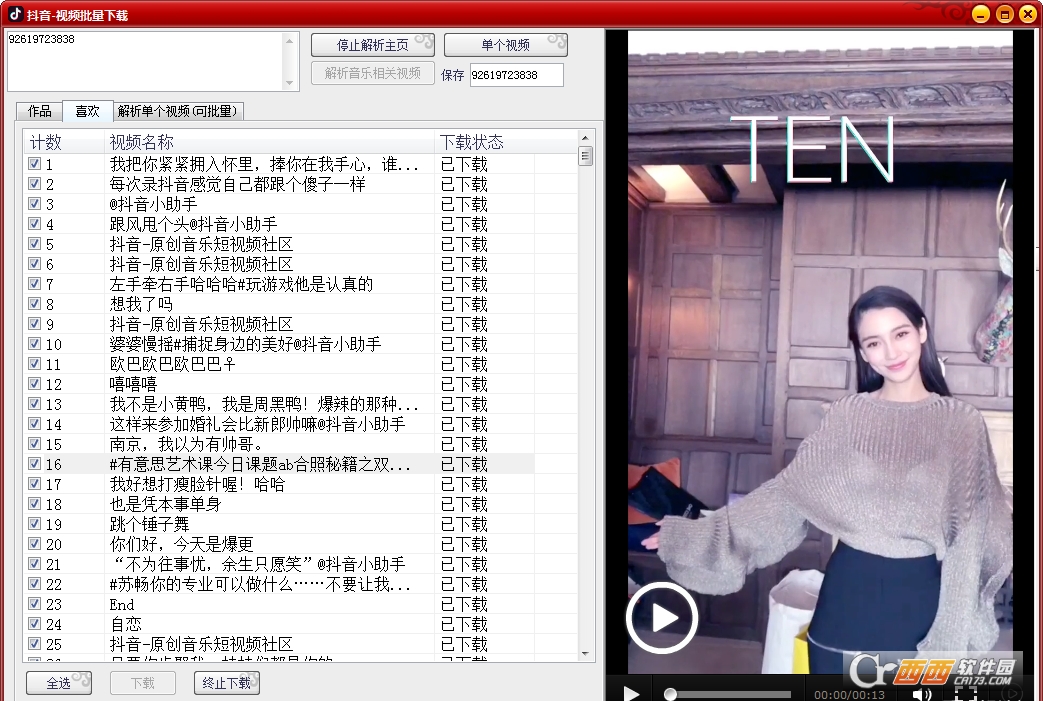Toggle fullscreen video via the bracket icon
Screen dimensions: 1043x701
[x=966, y=694]
